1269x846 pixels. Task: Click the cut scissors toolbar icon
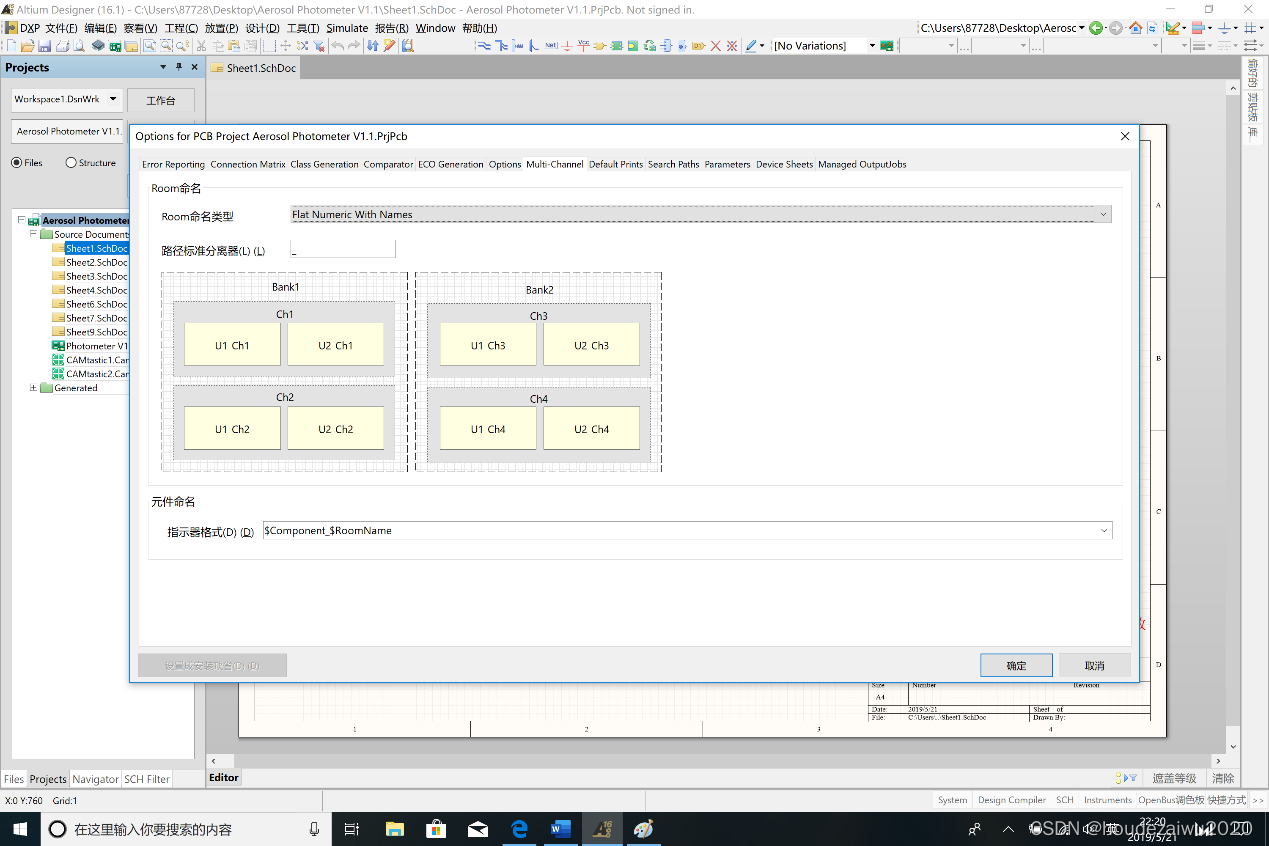(201, 46)
